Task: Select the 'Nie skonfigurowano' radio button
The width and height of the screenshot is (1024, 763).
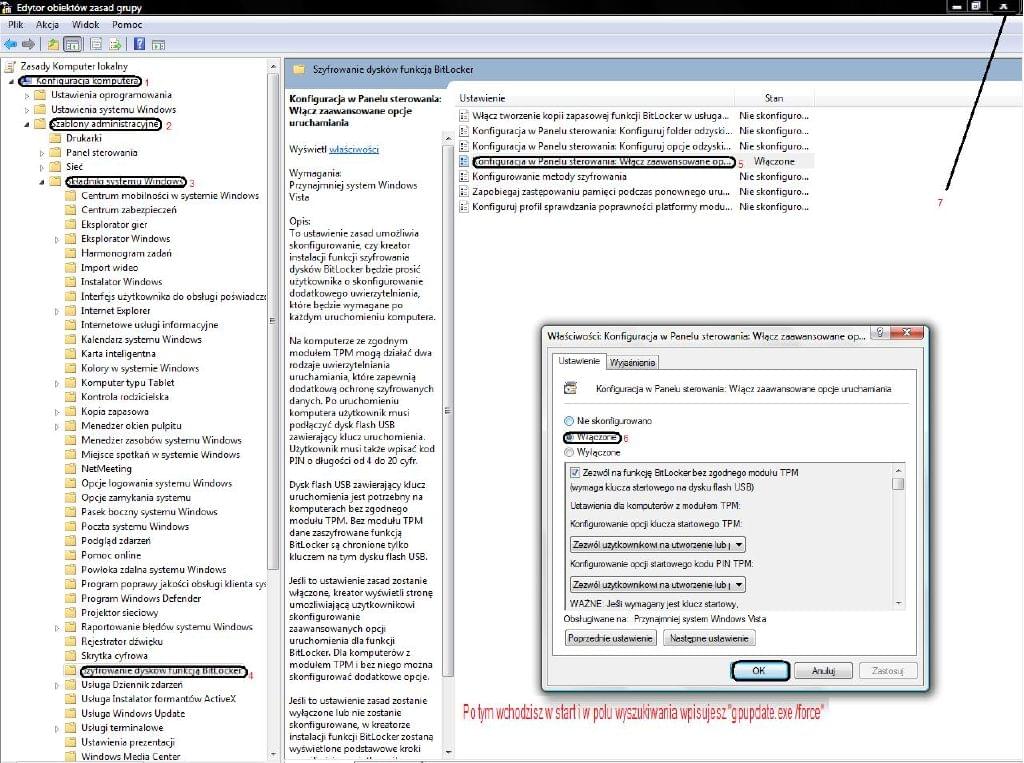Action: [x=570, y=421]
